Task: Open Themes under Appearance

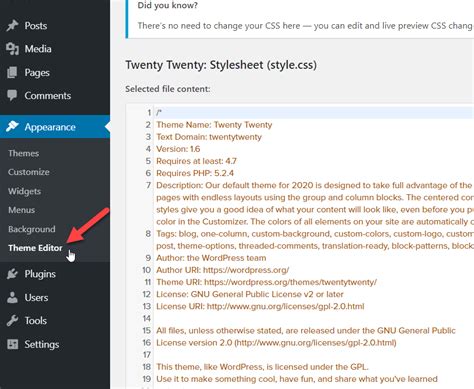Action: [23, 153]
